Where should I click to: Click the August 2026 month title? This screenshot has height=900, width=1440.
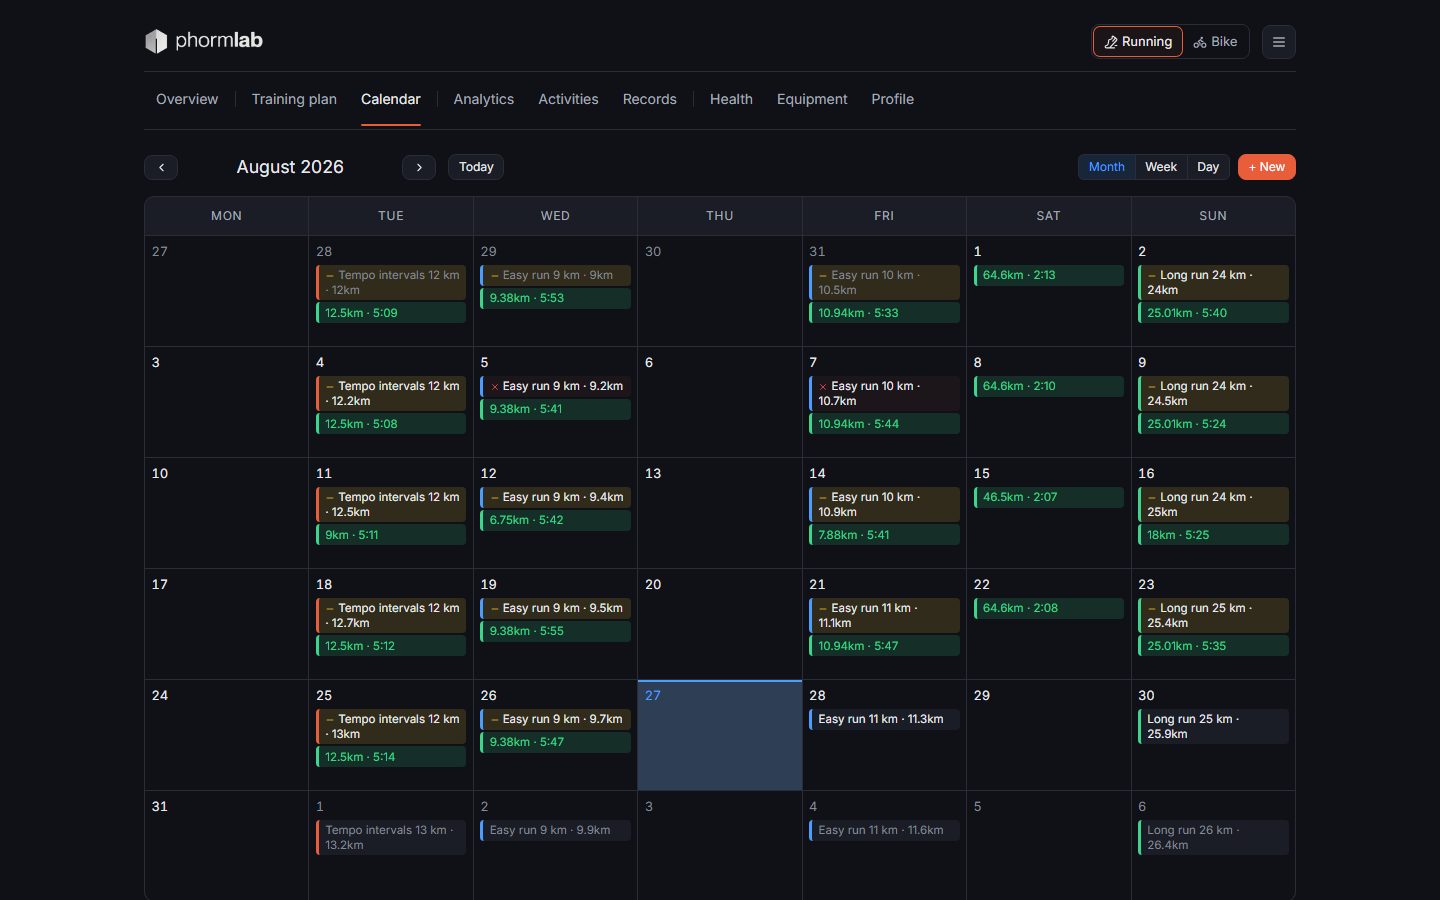point(290,167)
